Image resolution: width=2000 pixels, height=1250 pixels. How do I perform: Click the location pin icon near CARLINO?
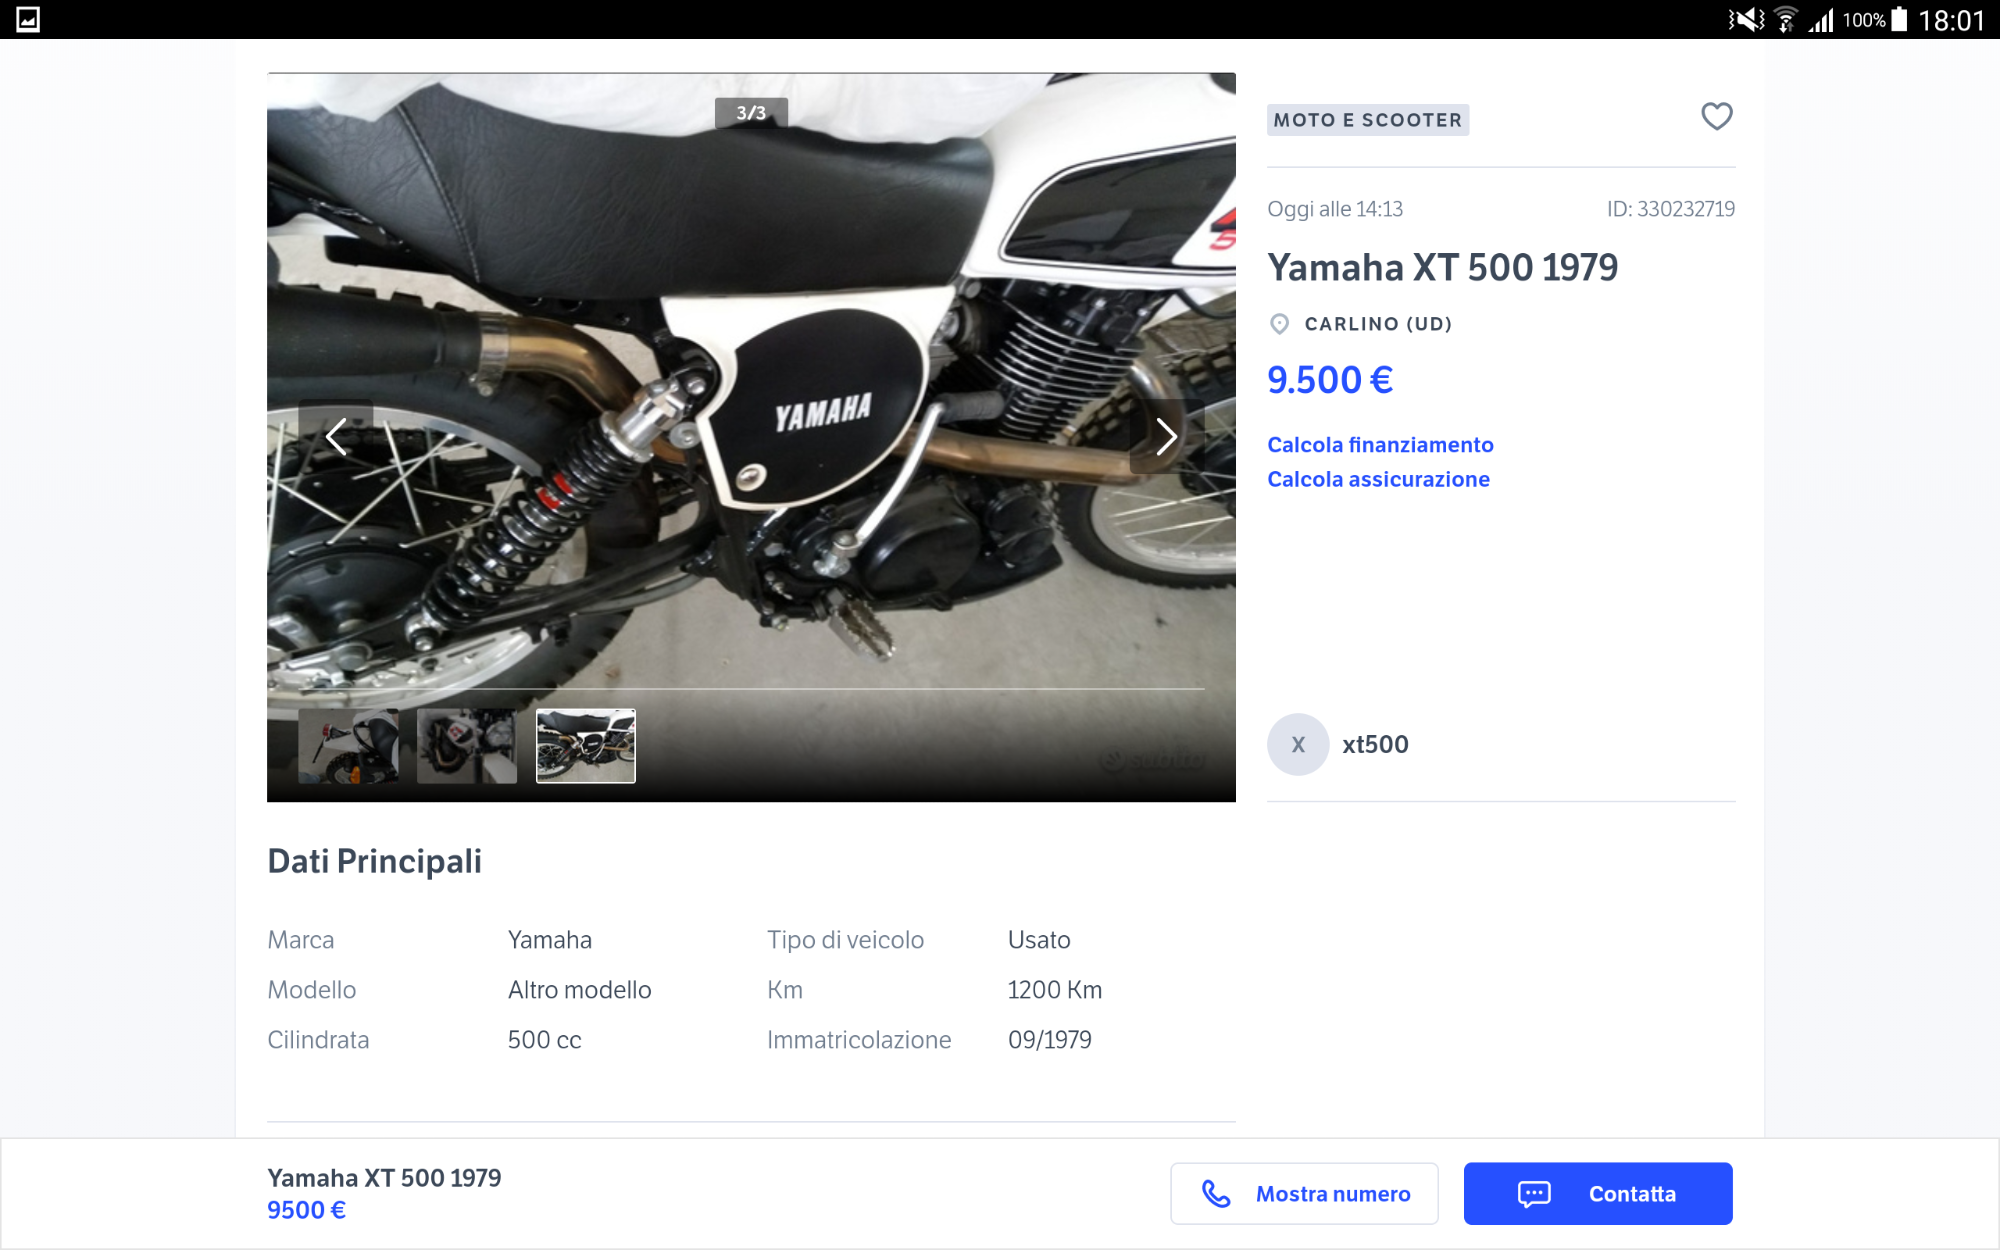click(1279, 324)
